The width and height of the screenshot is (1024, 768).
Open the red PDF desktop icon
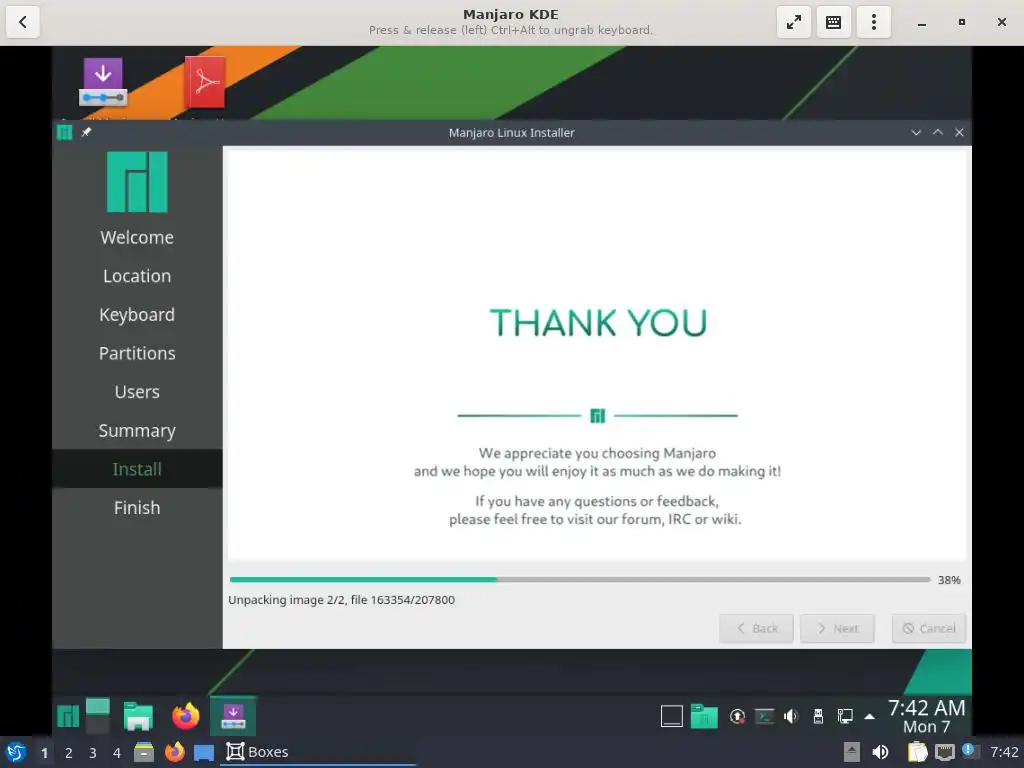click(x=205, y=82)
